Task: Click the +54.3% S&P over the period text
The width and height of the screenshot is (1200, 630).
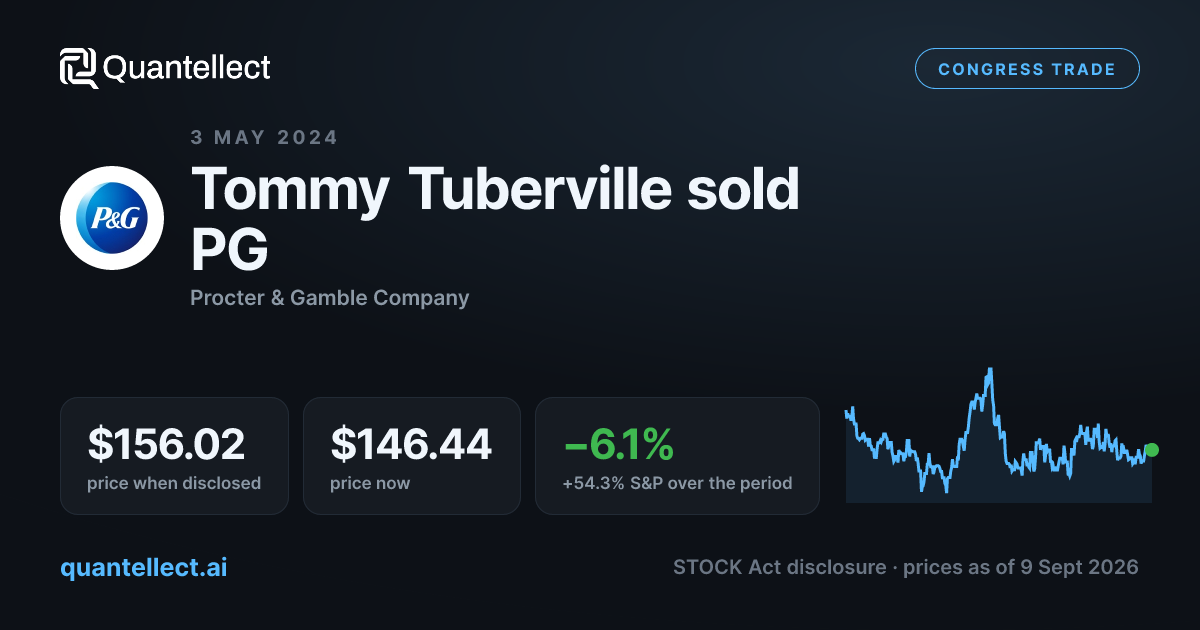Action: click(x=677, y=483)
